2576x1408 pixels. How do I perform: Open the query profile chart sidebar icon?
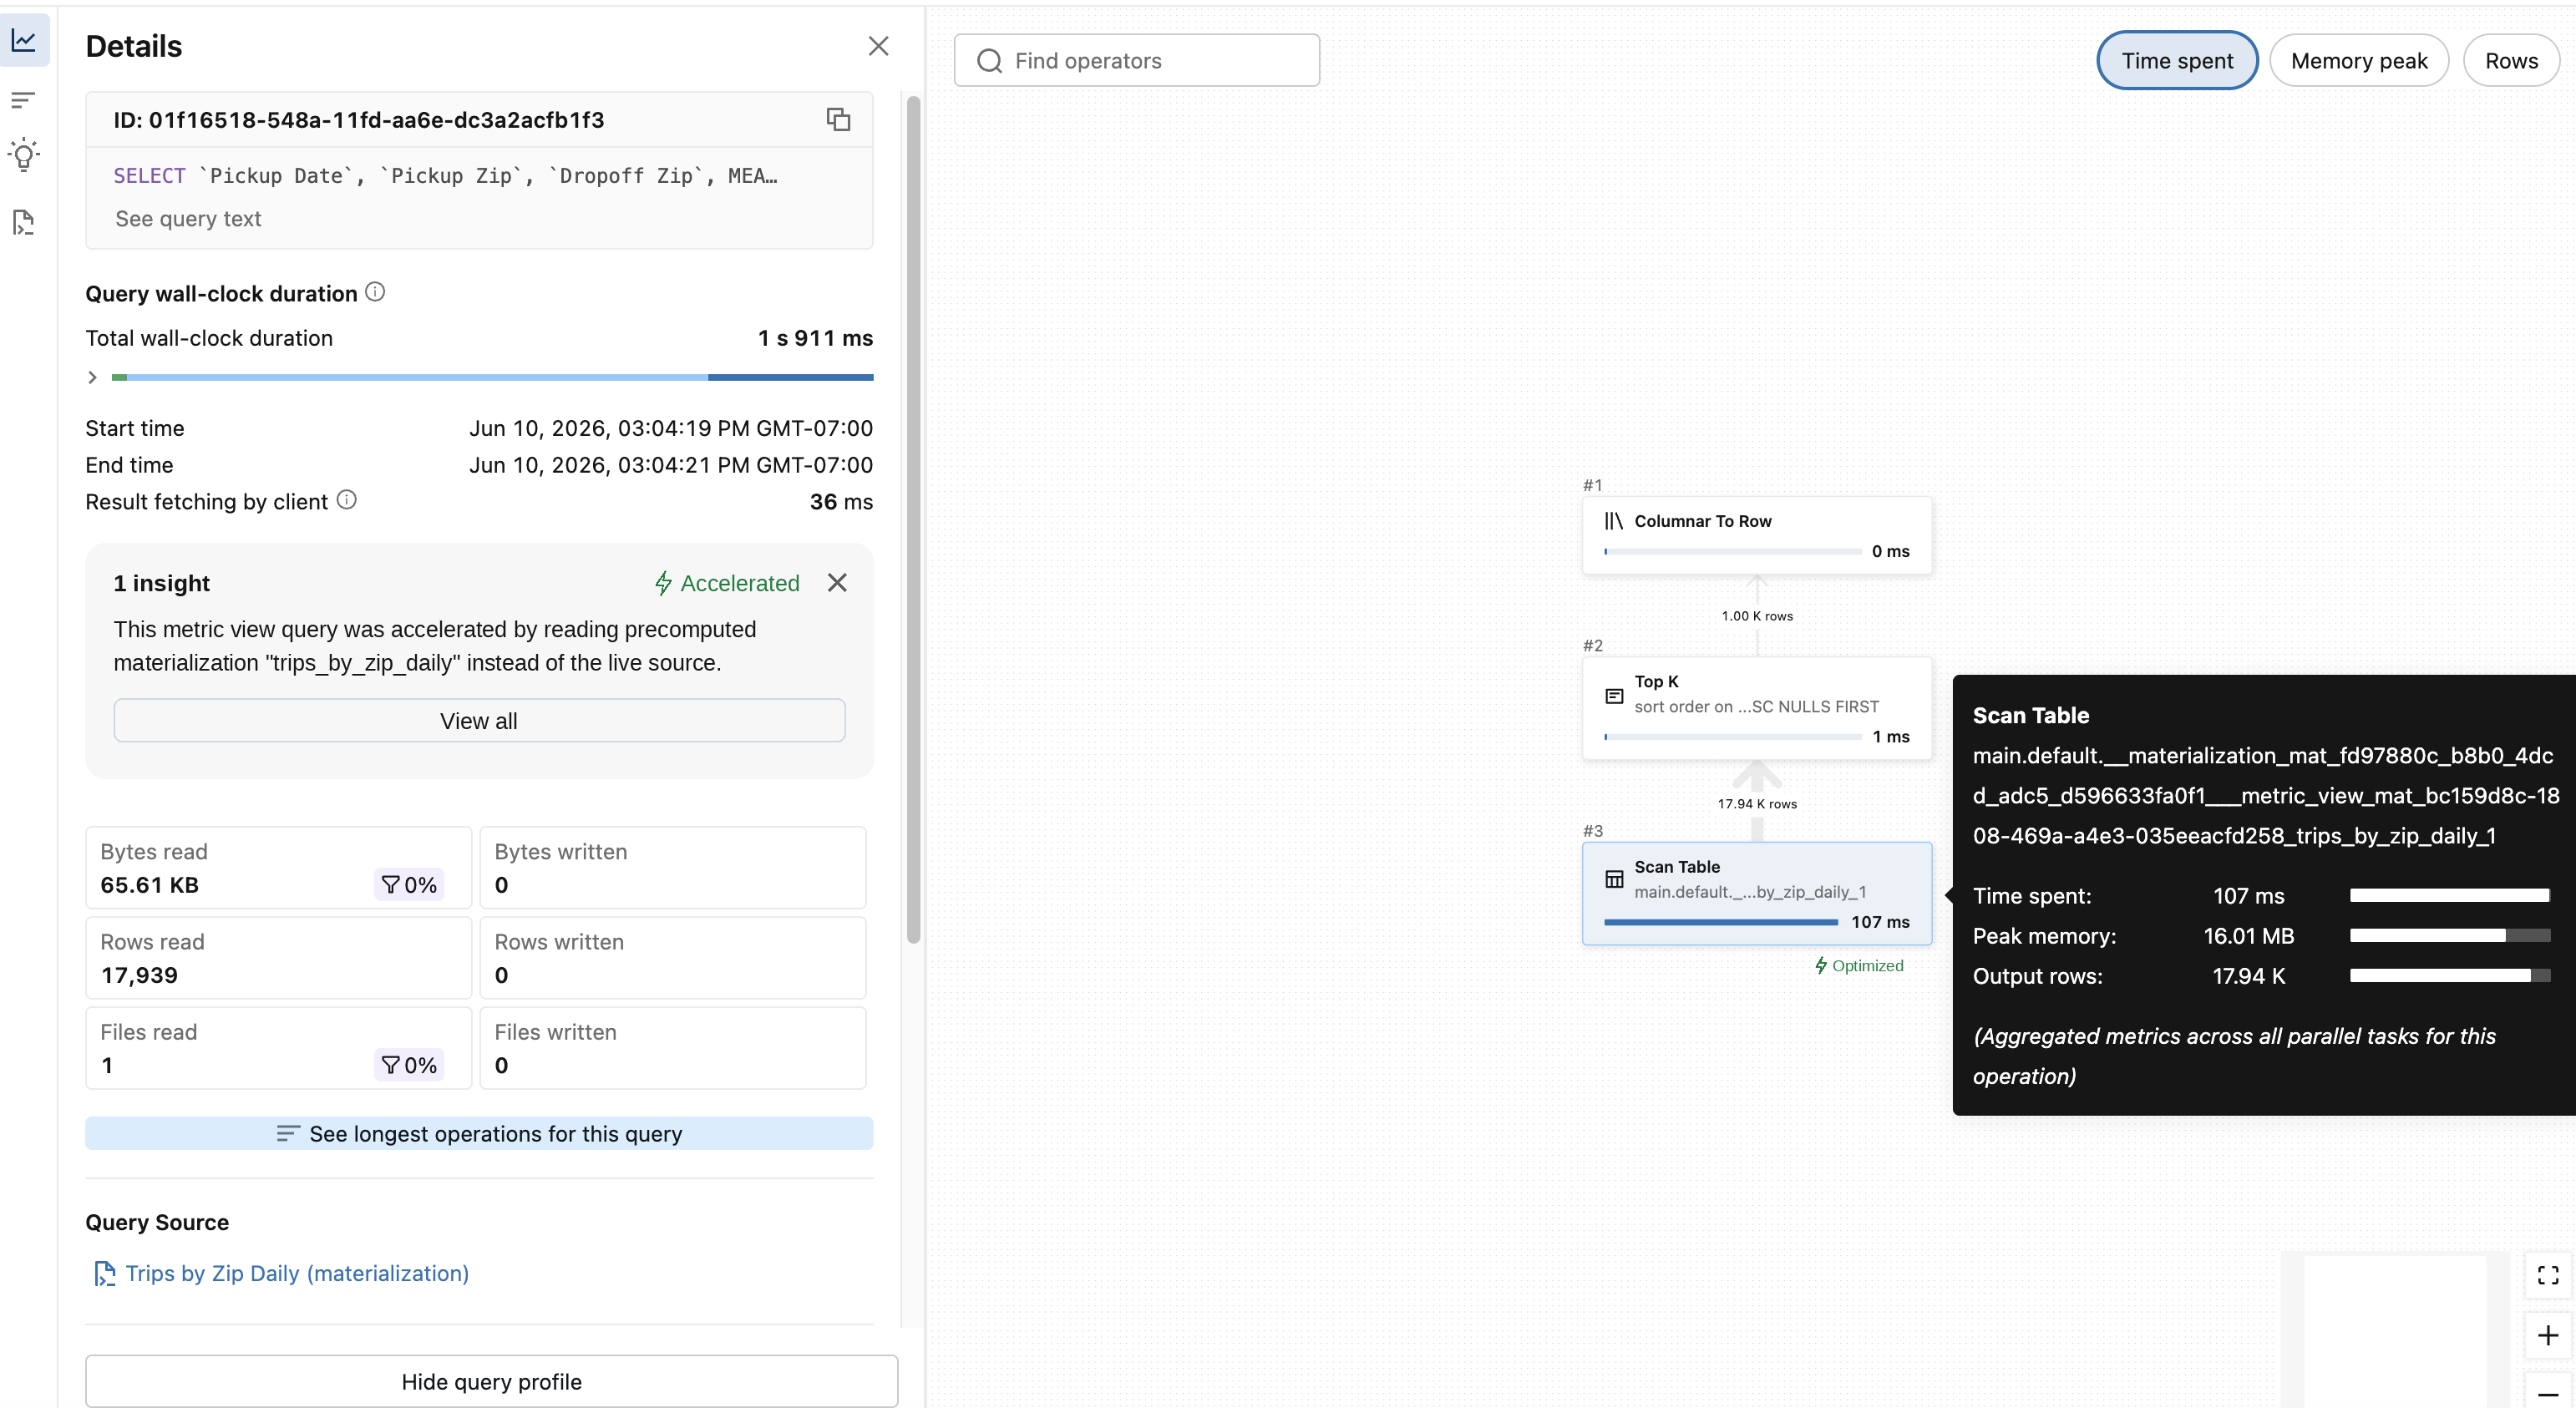tap(24, 41)
